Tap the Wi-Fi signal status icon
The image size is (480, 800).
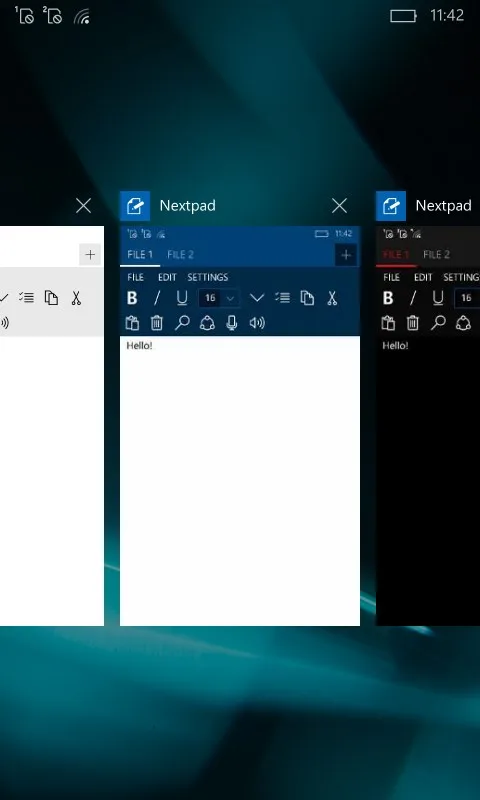(82, 16)
